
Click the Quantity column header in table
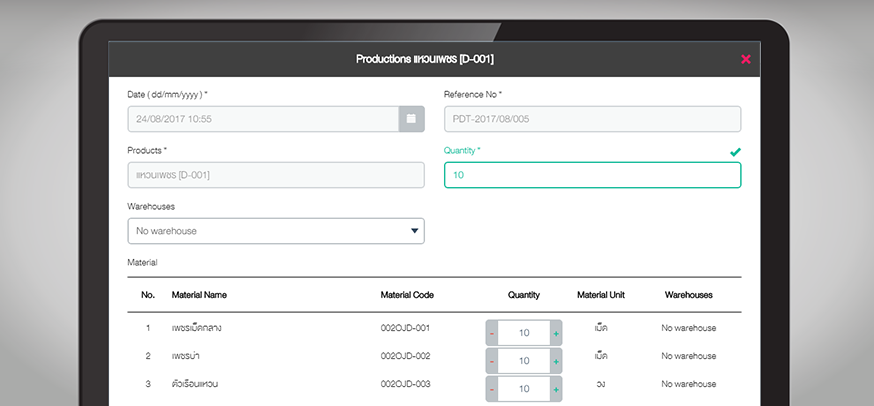pyautogui.click(x=524, y=295)
